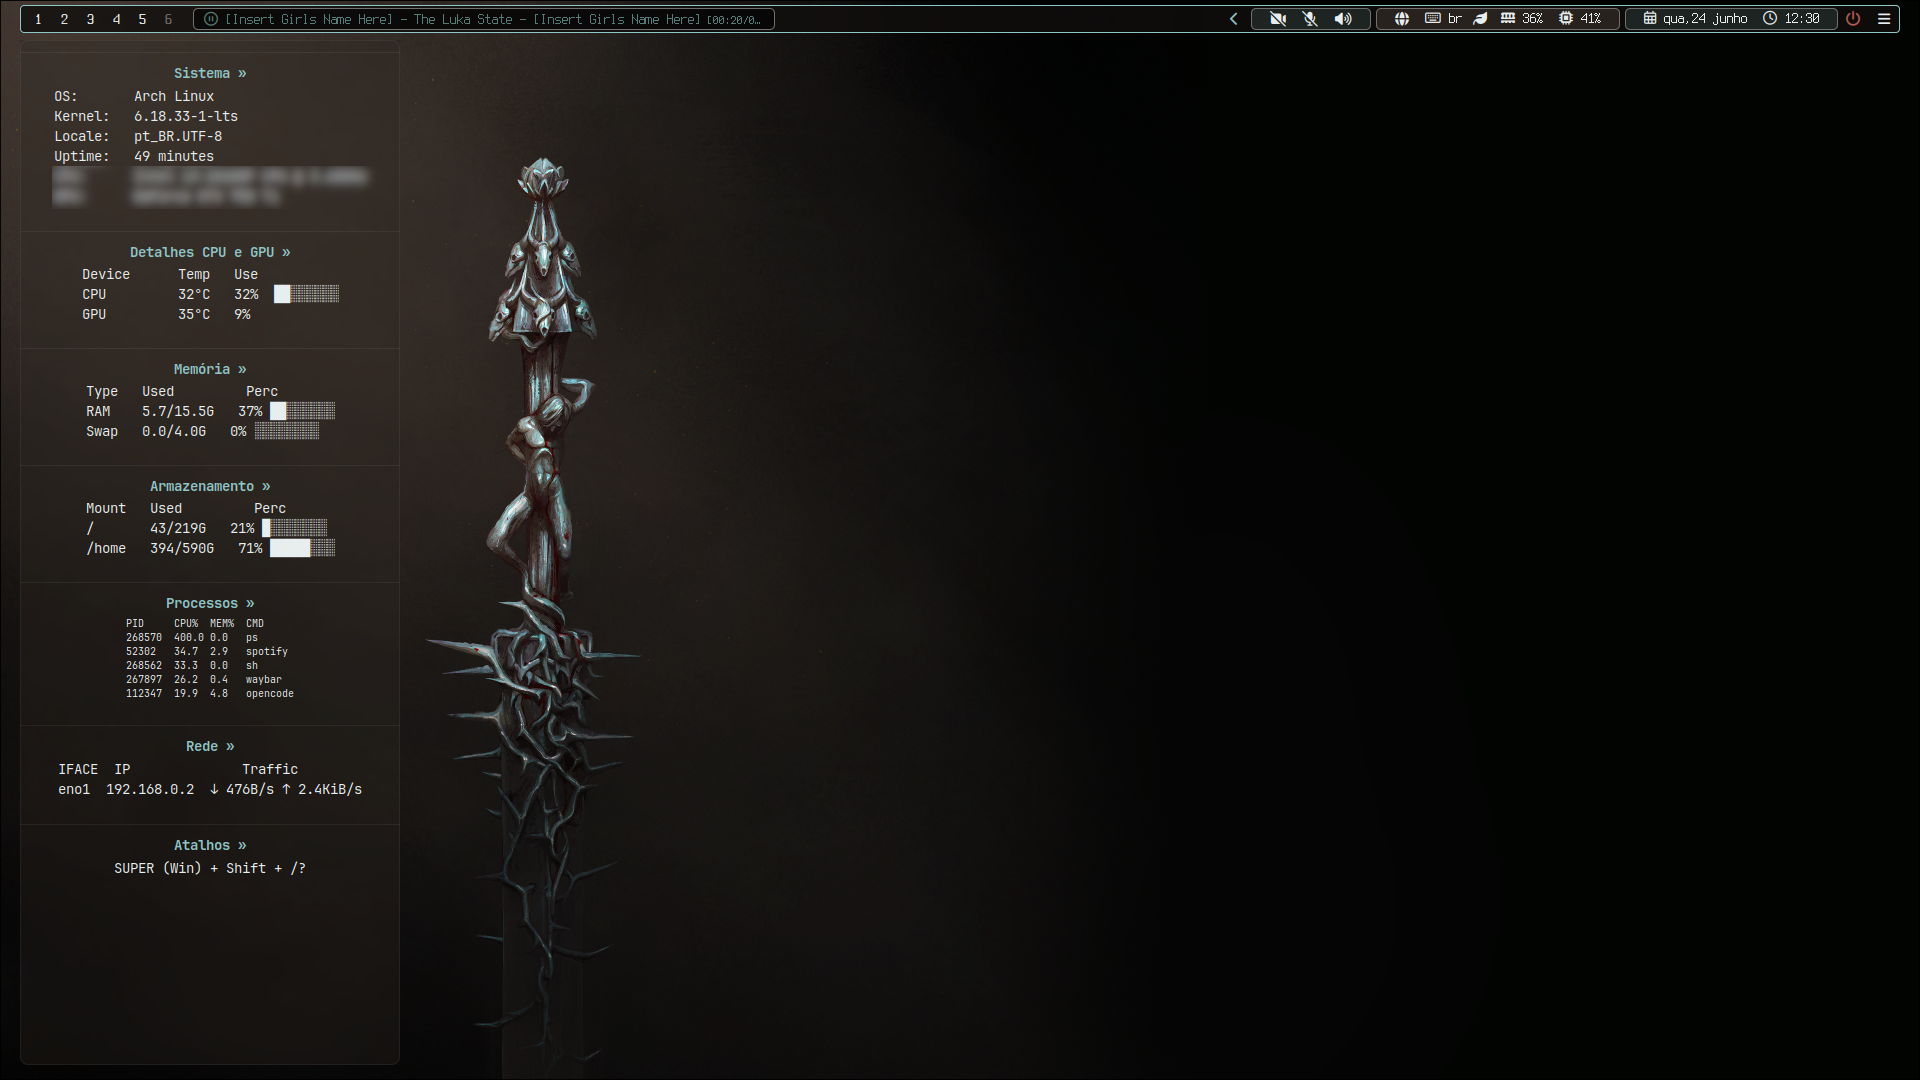
Task: Switch to dimmed workspace 6
Action: (x=168, y=19)
